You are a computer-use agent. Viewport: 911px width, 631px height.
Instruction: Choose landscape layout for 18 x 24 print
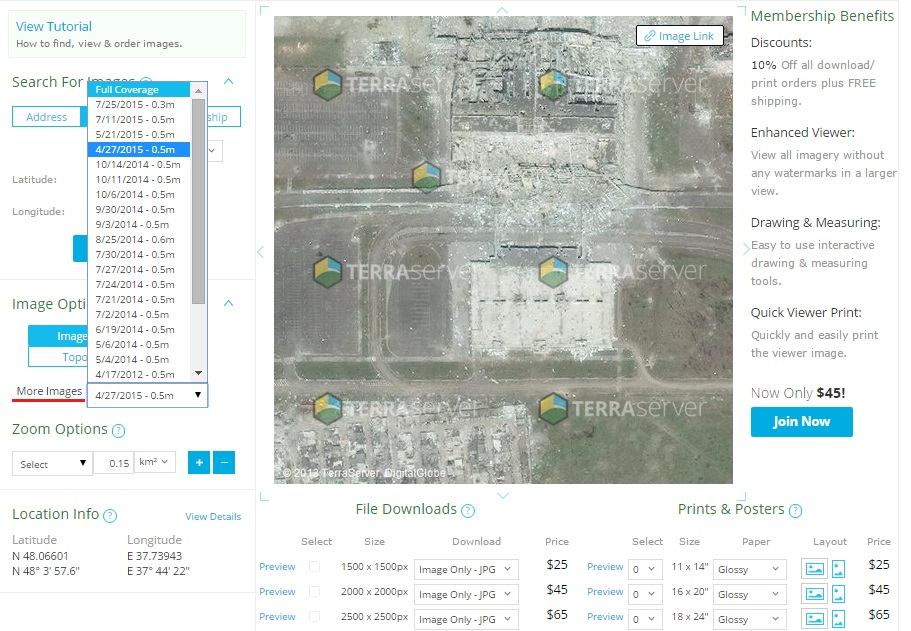point(815,619)
